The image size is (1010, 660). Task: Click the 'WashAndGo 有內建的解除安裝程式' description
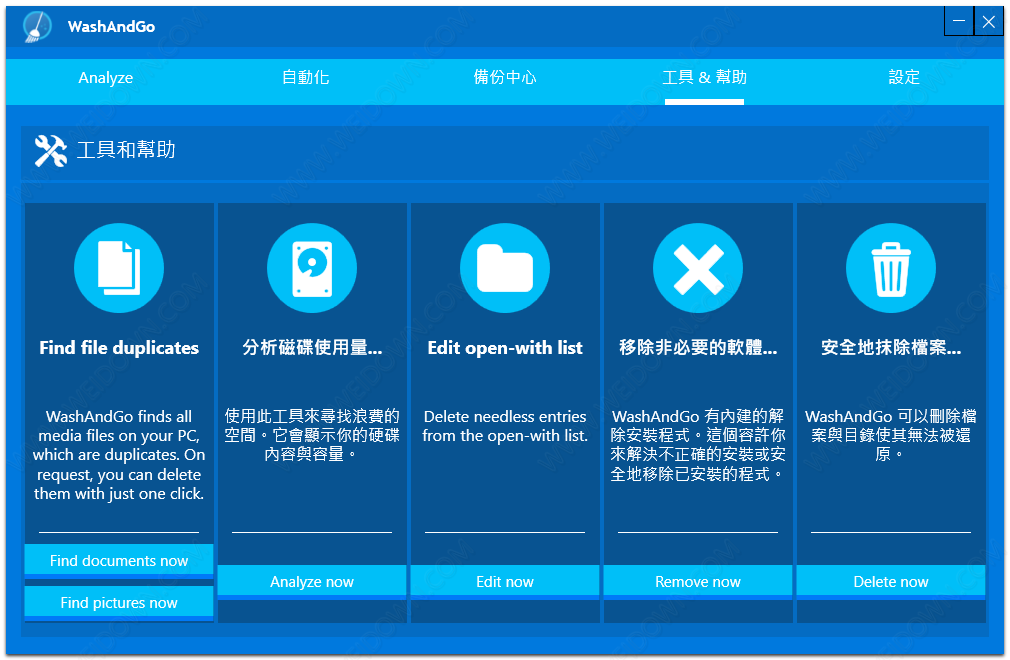pyautogui.click(x=698, y=446)
